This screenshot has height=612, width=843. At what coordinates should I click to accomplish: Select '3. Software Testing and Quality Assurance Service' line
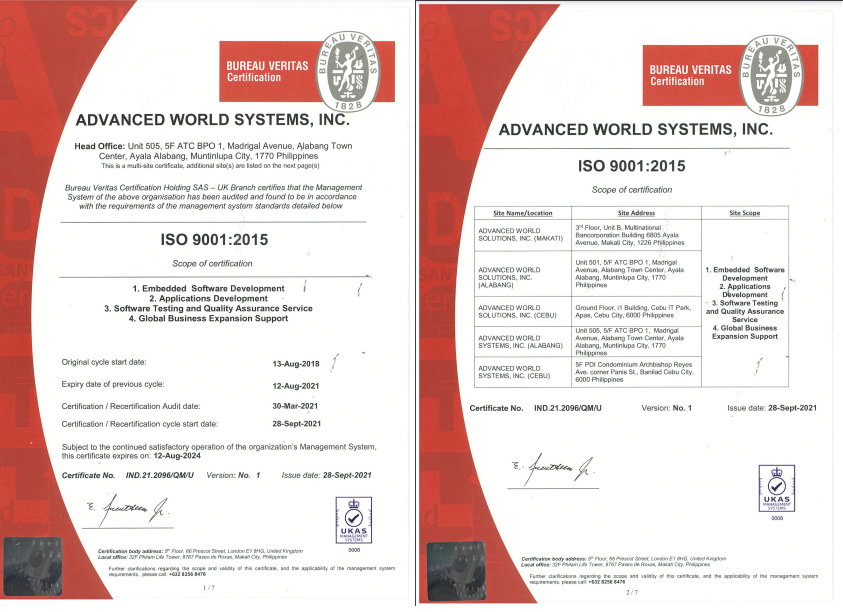tap(209, 309)
